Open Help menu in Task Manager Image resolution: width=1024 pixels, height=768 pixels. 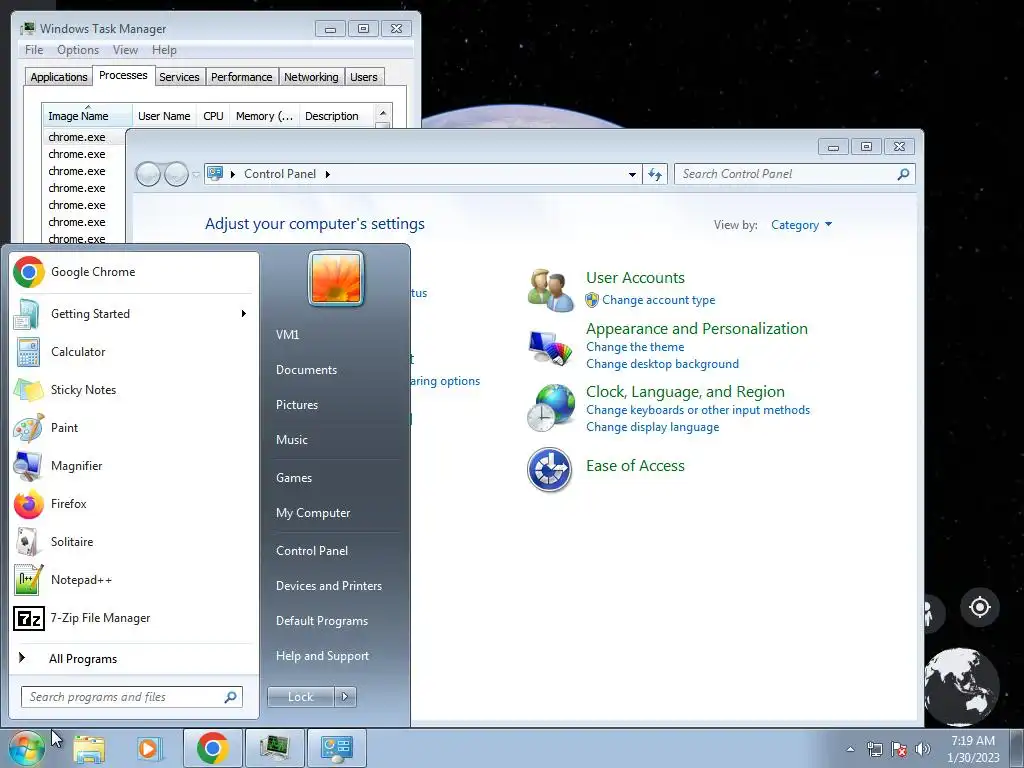pyautogui.click(x=164, y=50)
